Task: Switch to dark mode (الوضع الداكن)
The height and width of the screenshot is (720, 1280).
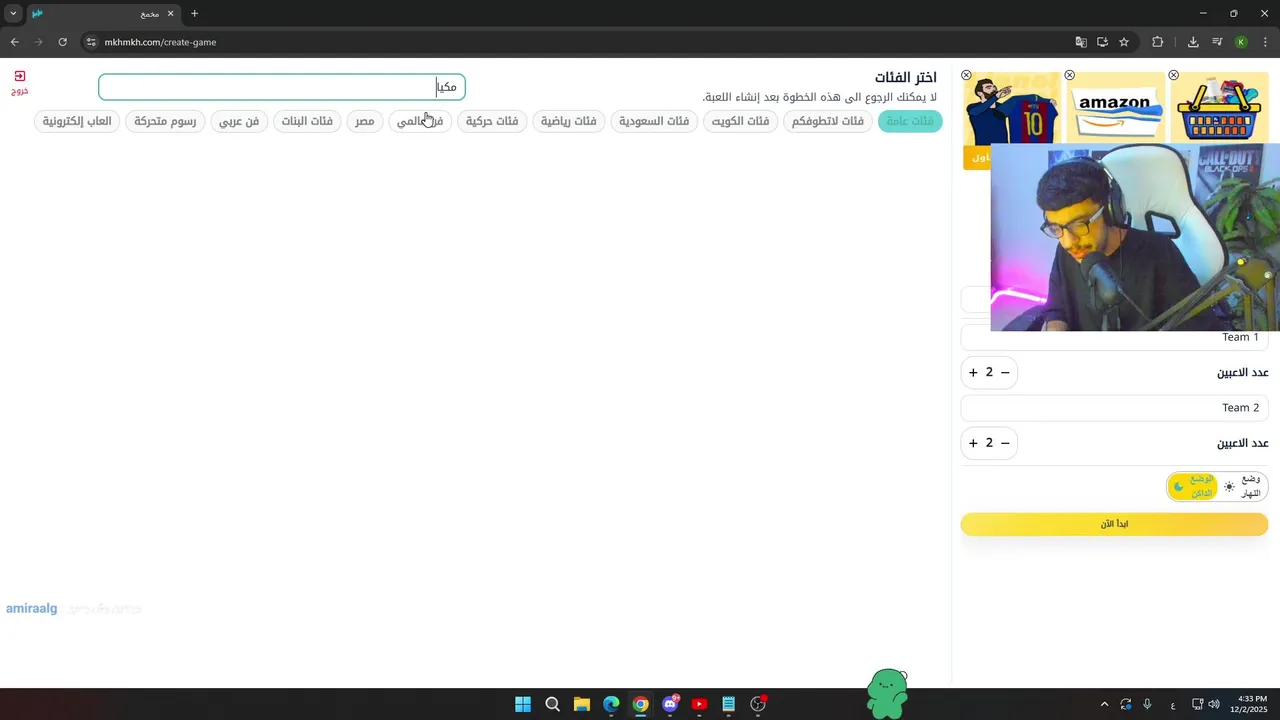Action: pyautogui.click(x=1193, y=487)
